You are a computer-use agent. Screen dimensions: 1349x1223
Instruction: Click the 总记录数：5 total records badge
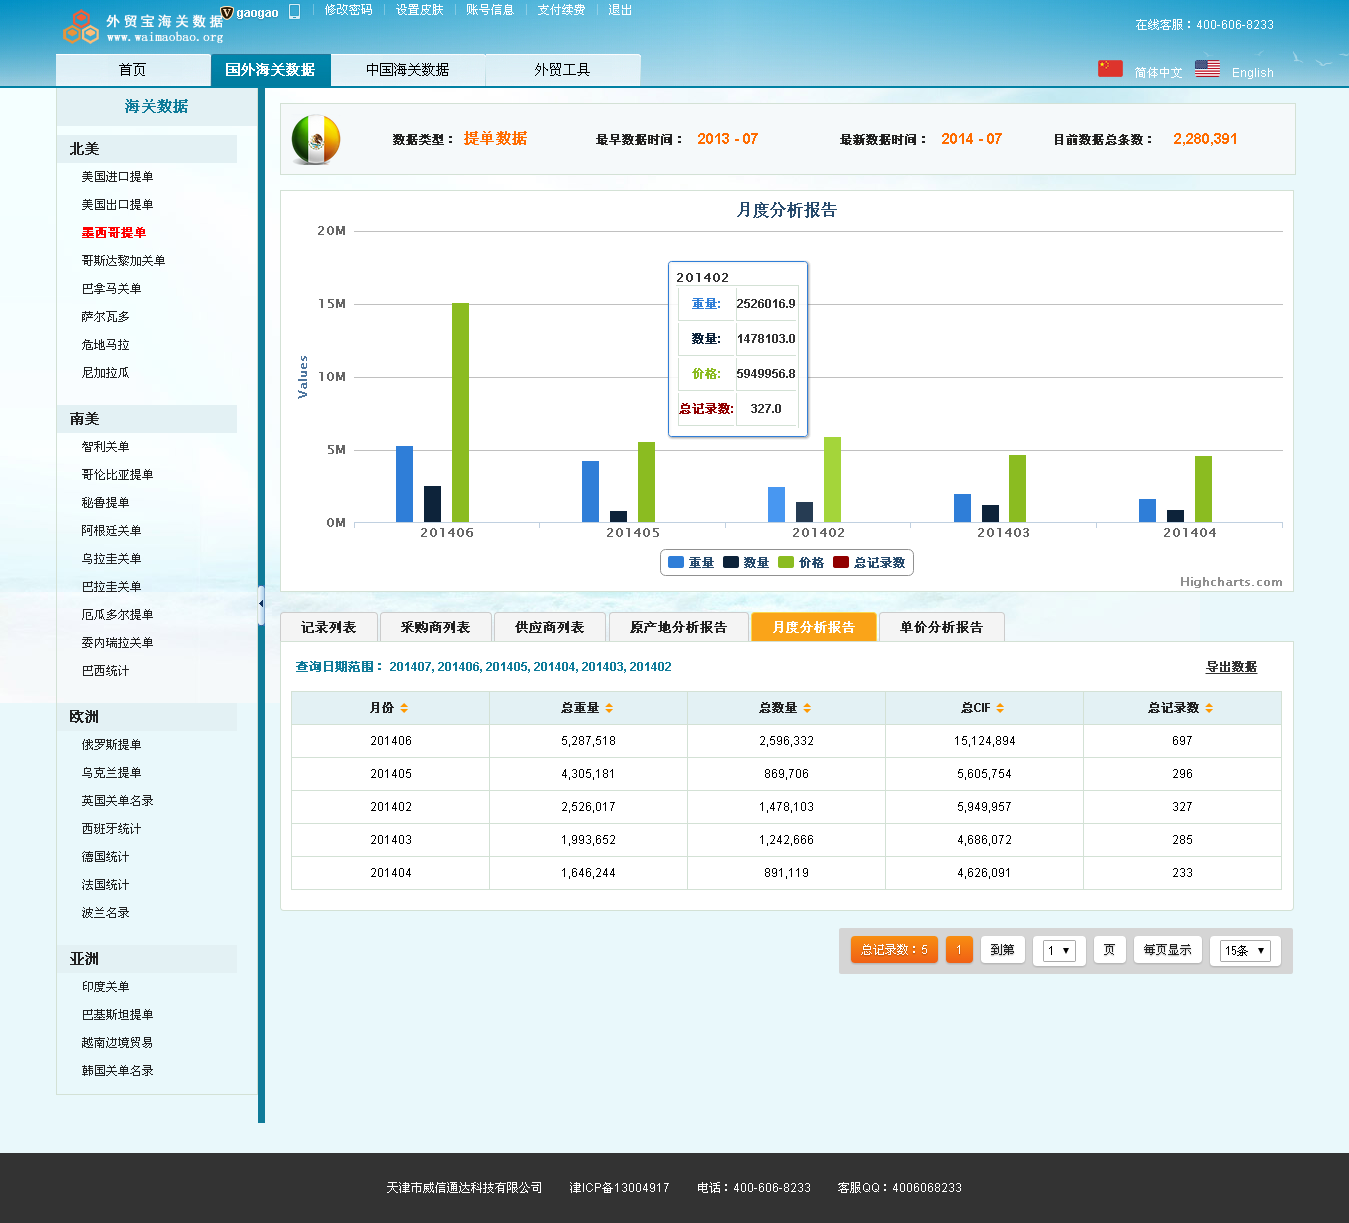tap(894, 950)
